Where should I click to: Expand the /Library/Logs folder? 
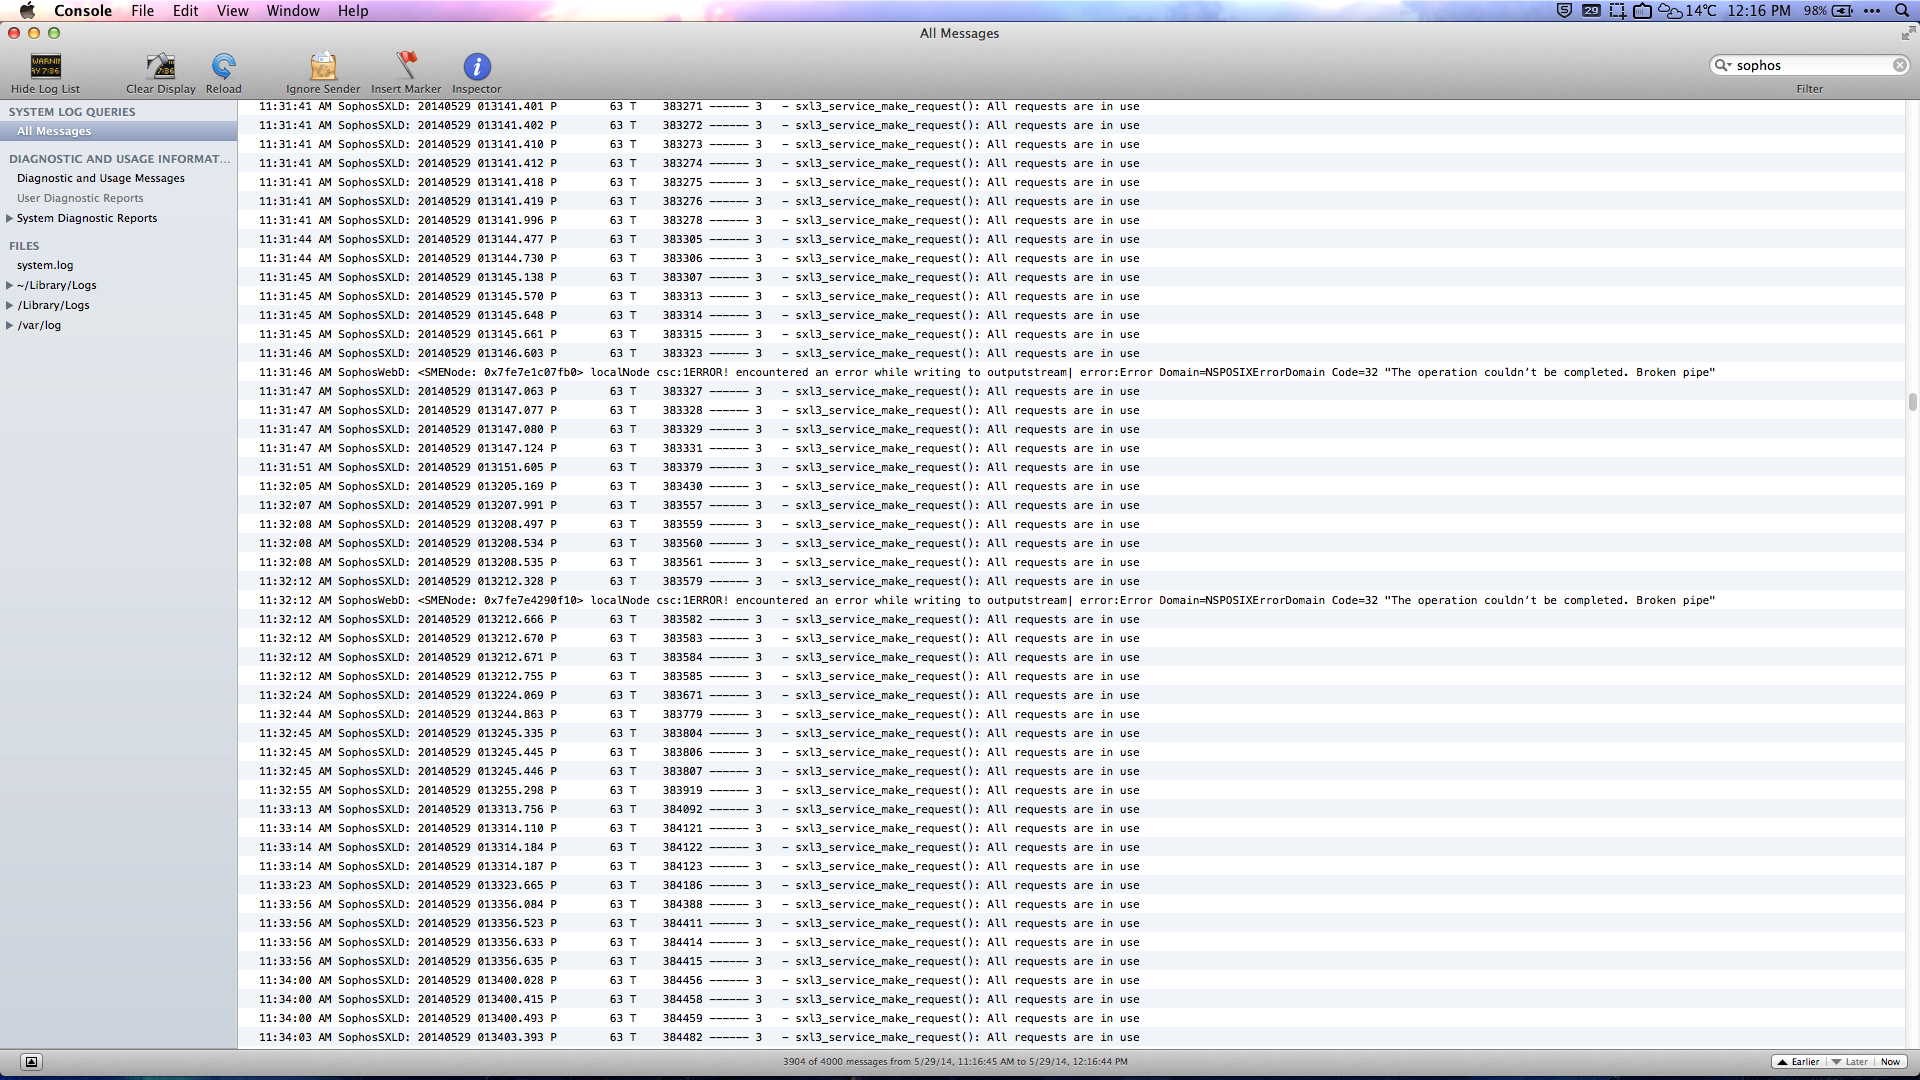(10, 305)
